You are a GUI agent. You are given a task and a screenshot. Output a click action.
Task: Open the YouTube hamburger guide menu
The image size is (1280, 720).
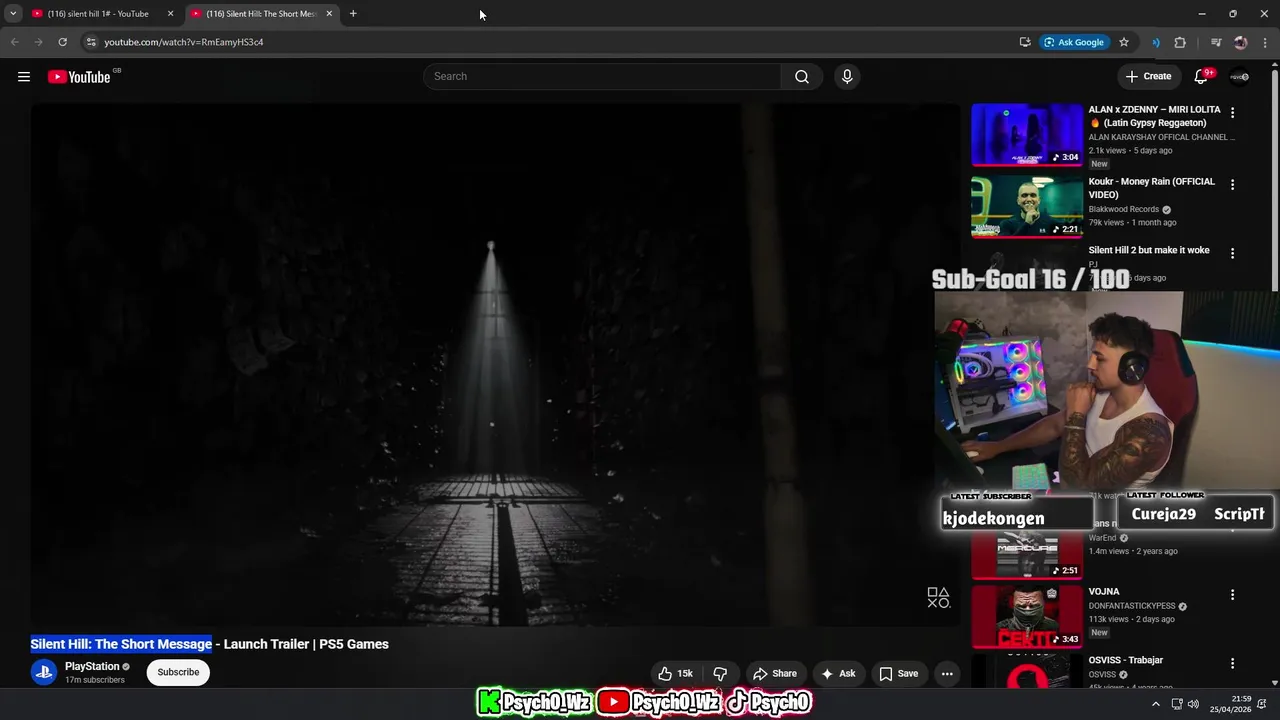[24, 77]
